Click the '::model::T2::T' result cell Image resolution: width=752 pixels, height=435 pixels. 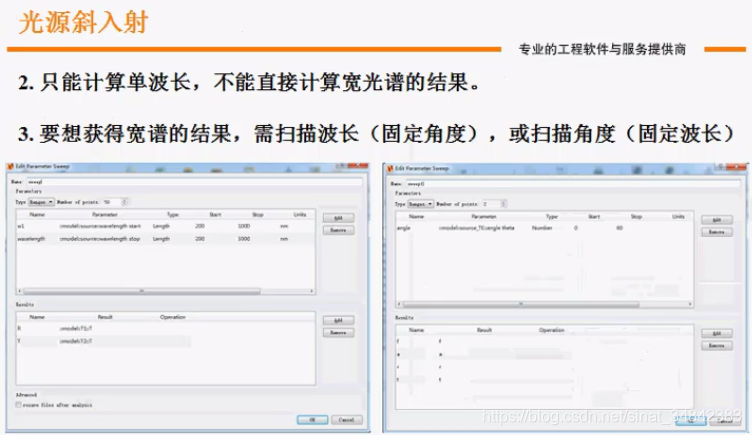(x=76, y=341)
